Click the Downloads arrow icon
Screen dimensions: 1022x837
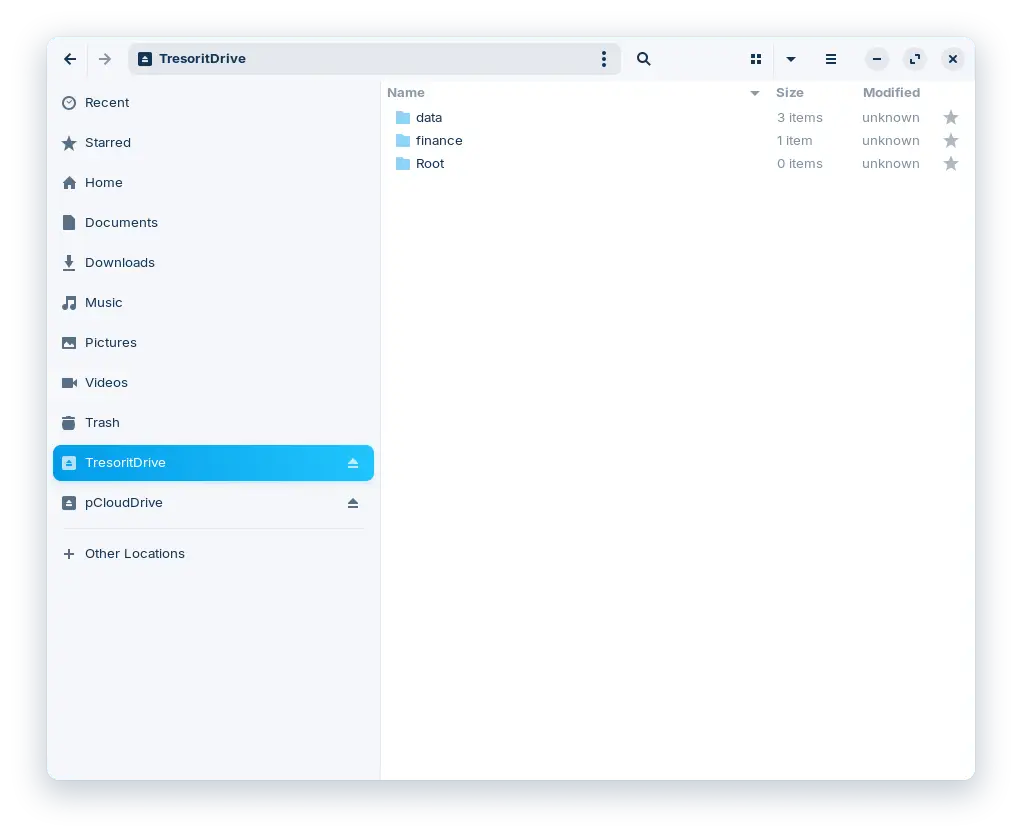[69, 263]
